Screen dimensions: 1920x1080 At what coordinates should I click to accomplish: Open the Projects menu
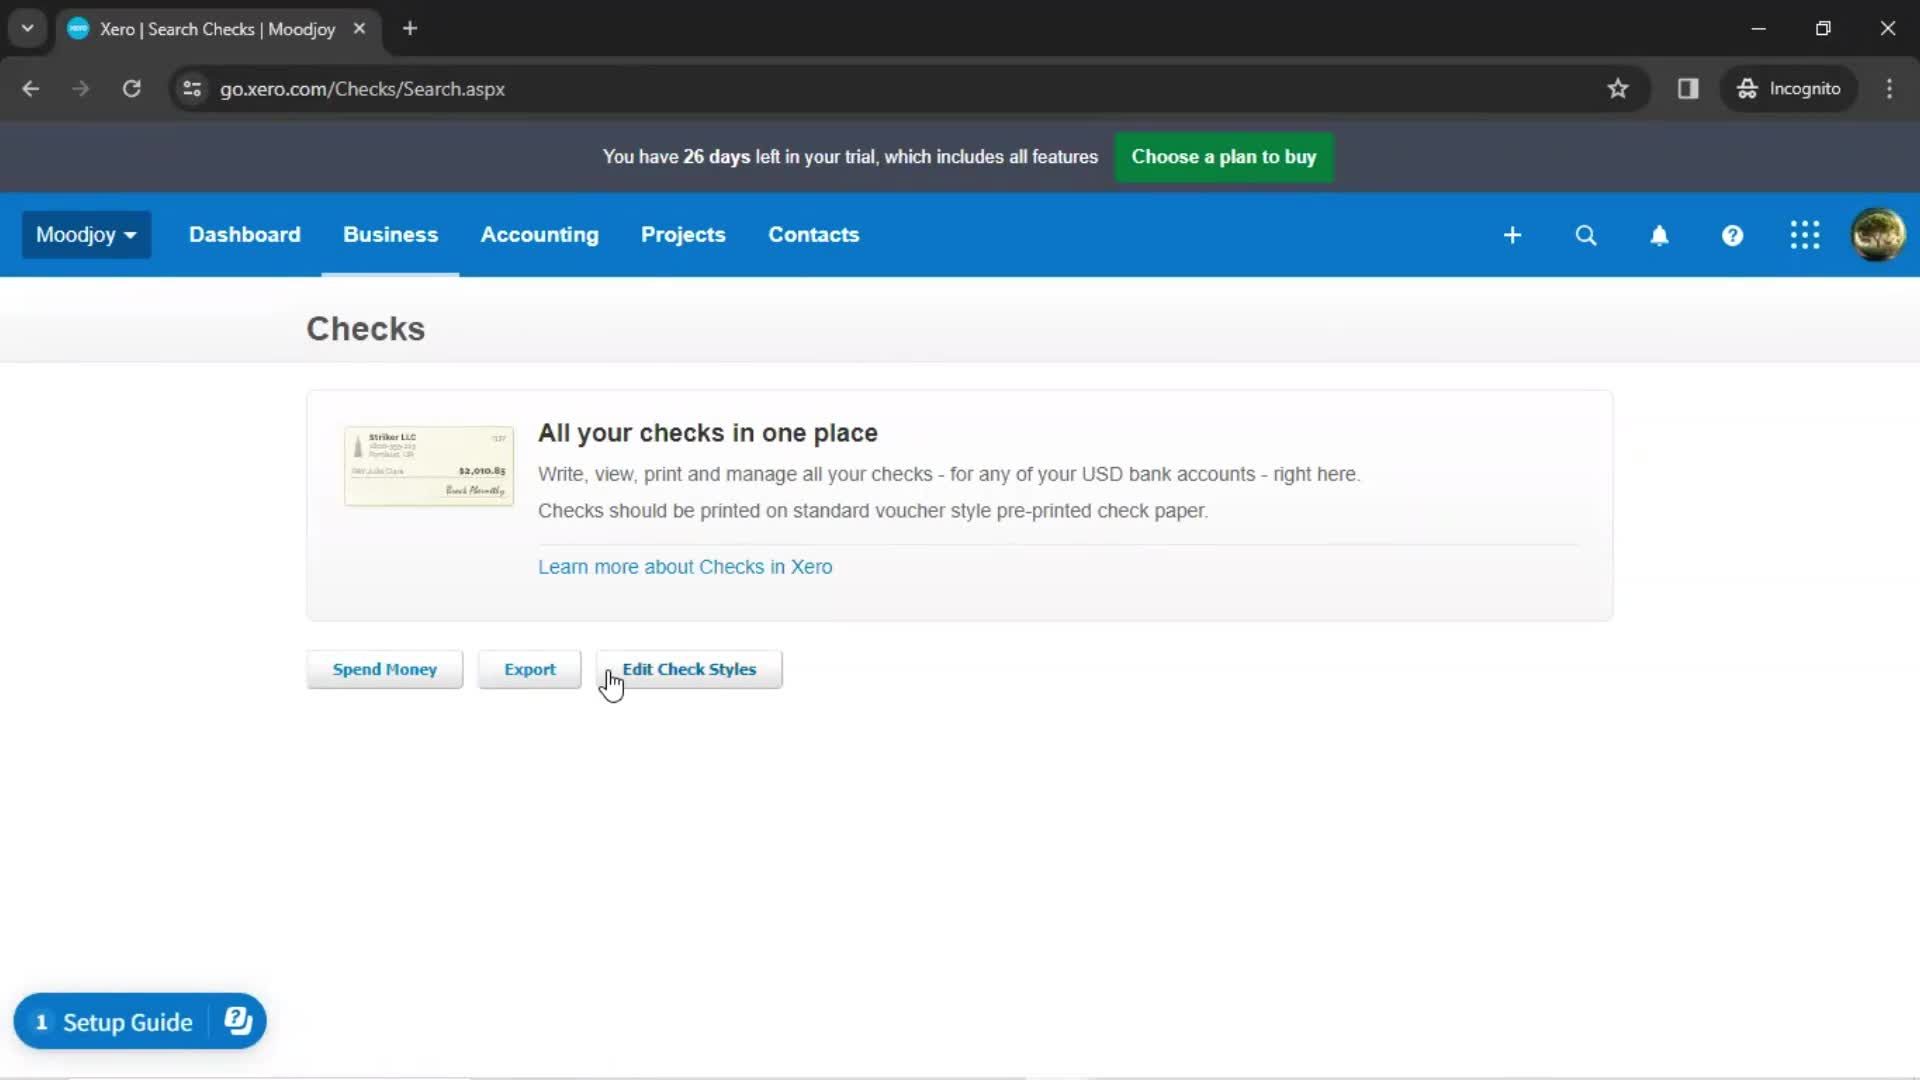(683, 235)
